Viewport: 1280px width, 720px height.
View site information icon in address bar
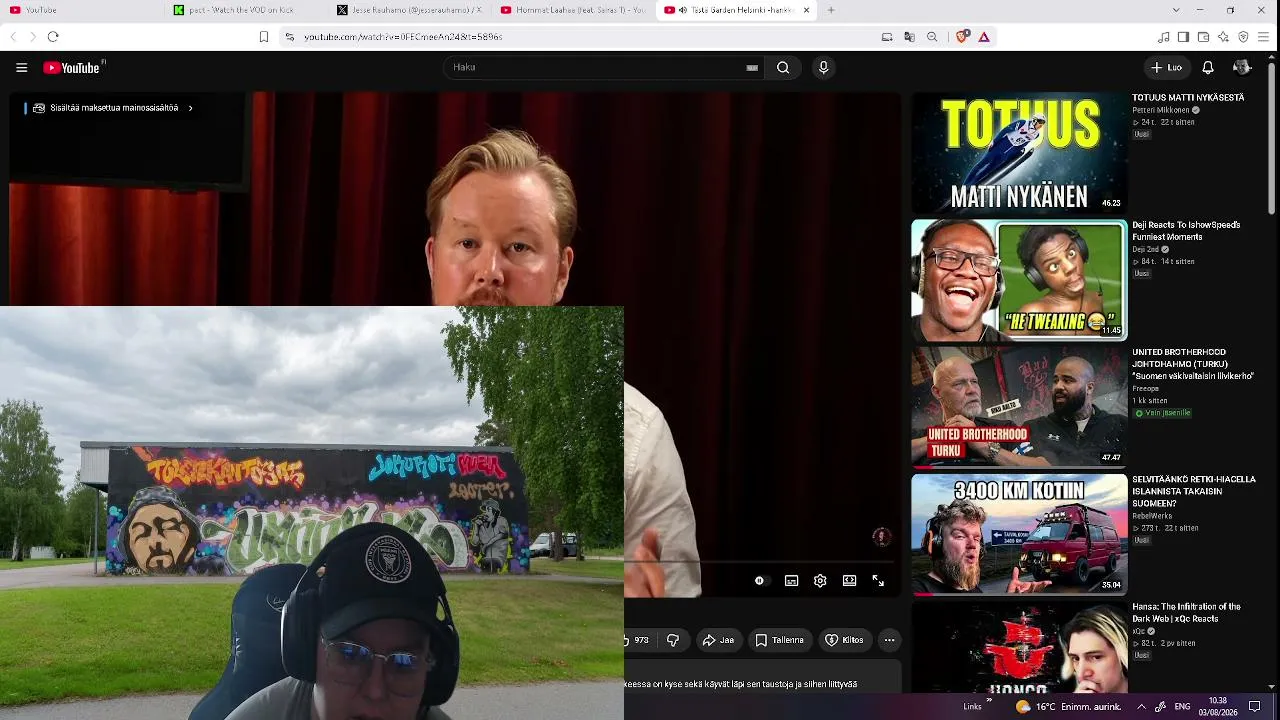(x=289, y=37)
